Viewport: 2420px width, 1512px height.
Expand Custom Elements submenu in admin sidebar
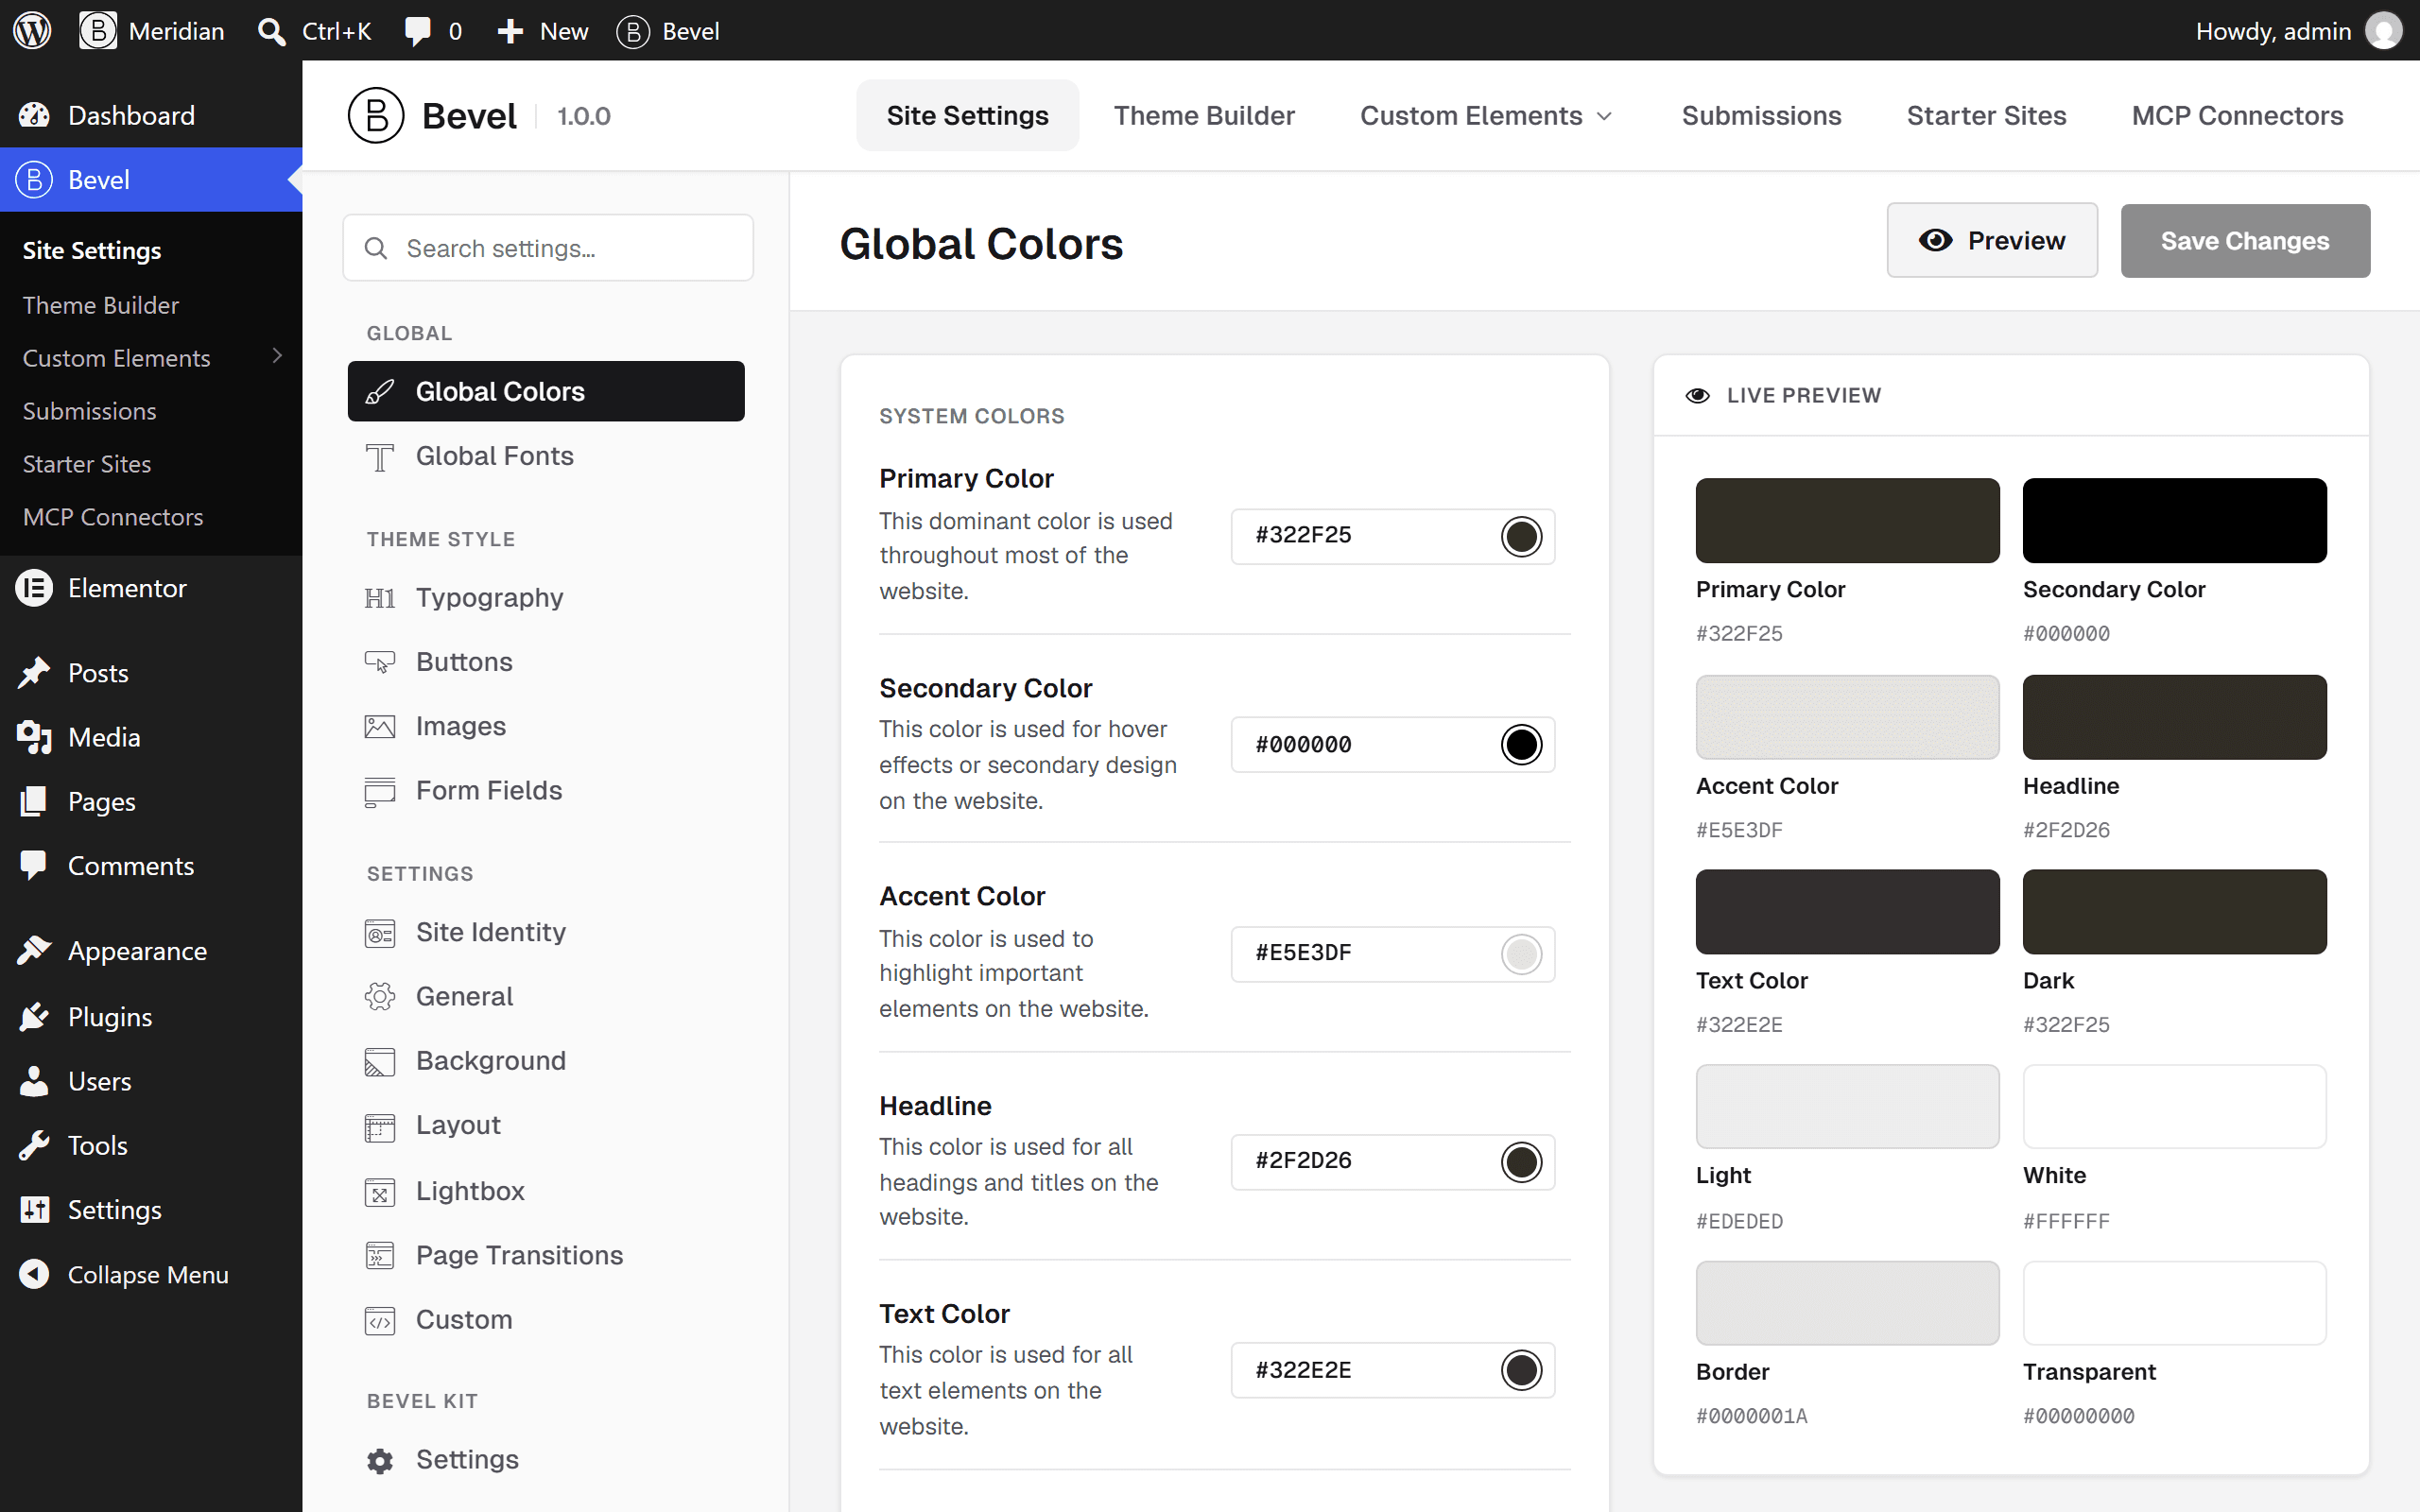click(x=277, y=357)
